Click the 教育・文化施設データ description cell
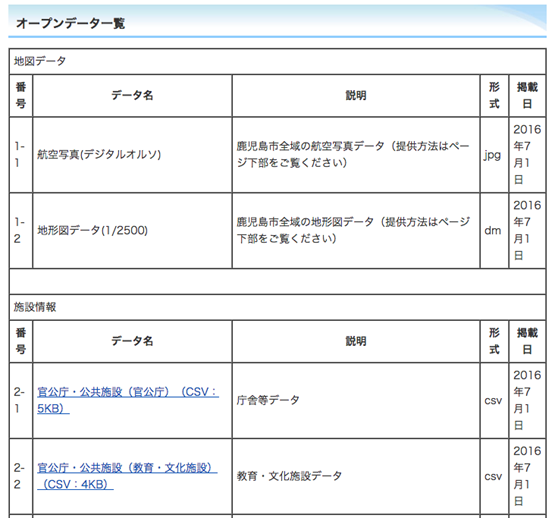This screenshot has height=518, width=555. click(356, 476)
